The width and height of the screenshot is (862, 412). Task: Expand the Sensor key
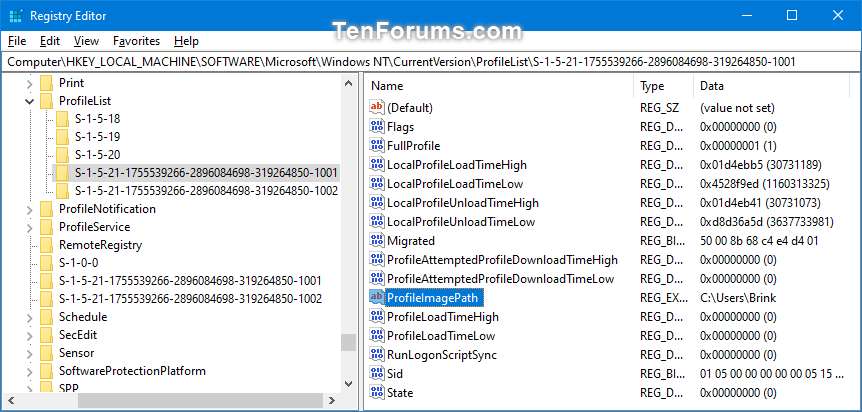click(x=29, y=353)
